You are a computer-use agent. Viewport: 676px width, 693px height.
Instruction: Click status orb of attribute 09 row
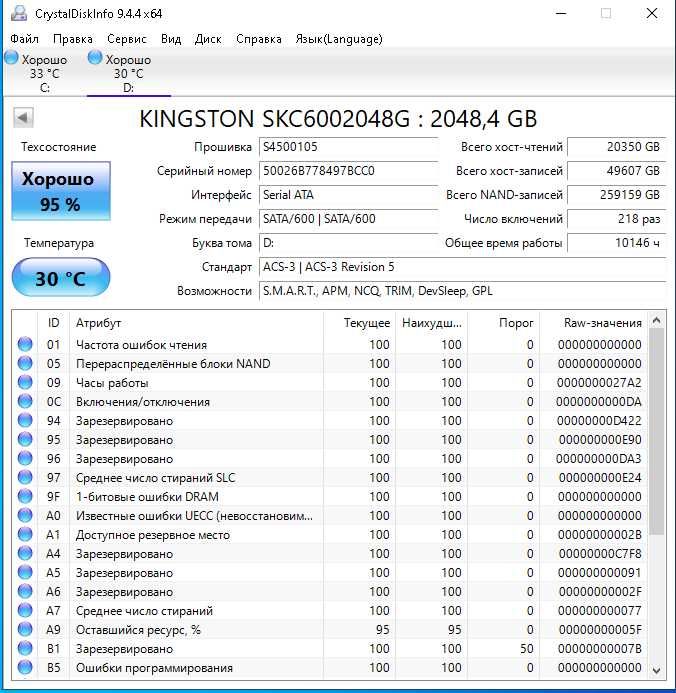[25, 382]
